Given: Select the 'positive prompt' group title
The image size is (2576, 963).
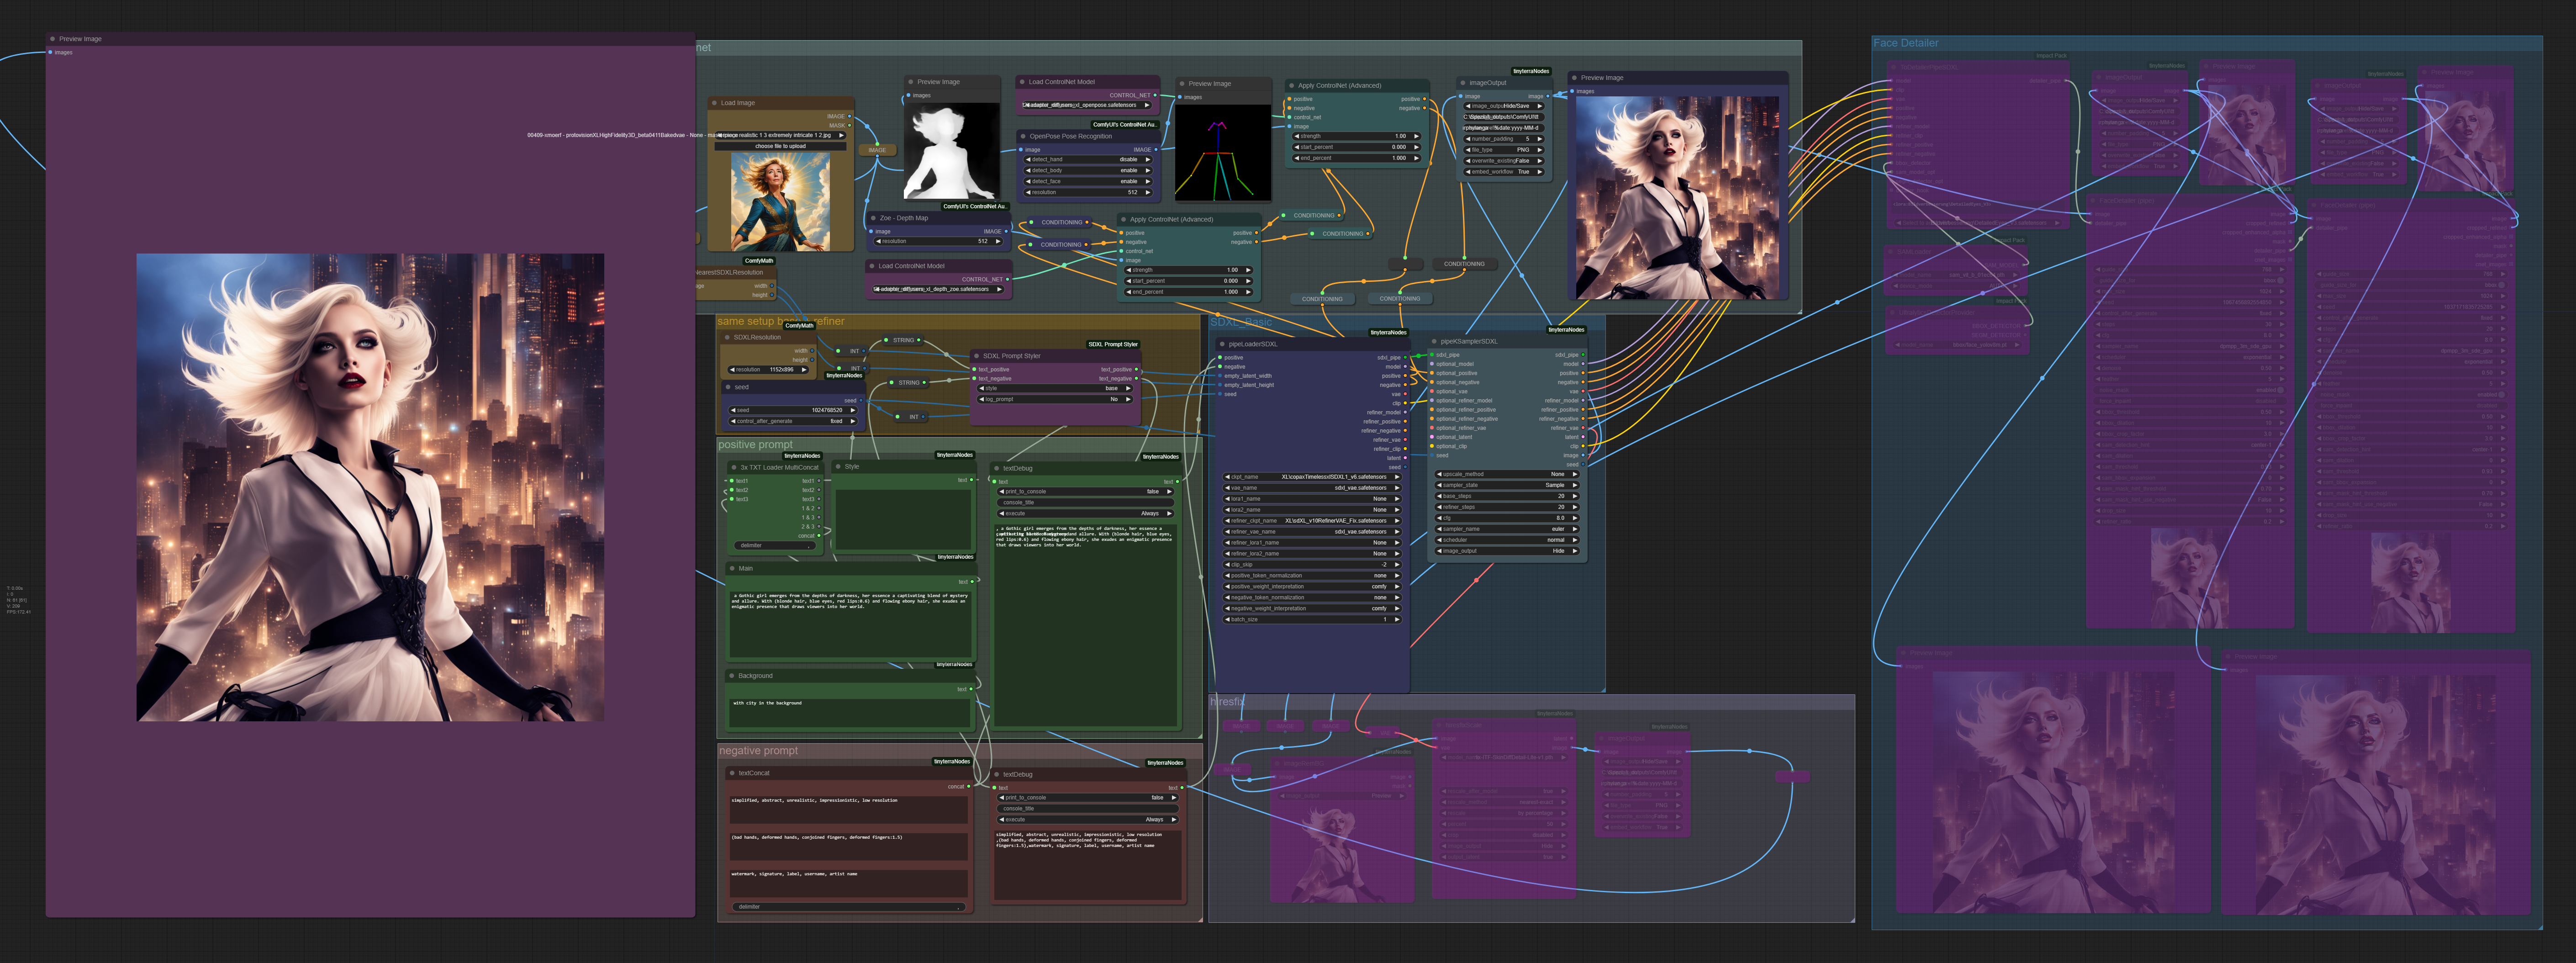Looking at the screenshot, I should click(x=755, y=445).
